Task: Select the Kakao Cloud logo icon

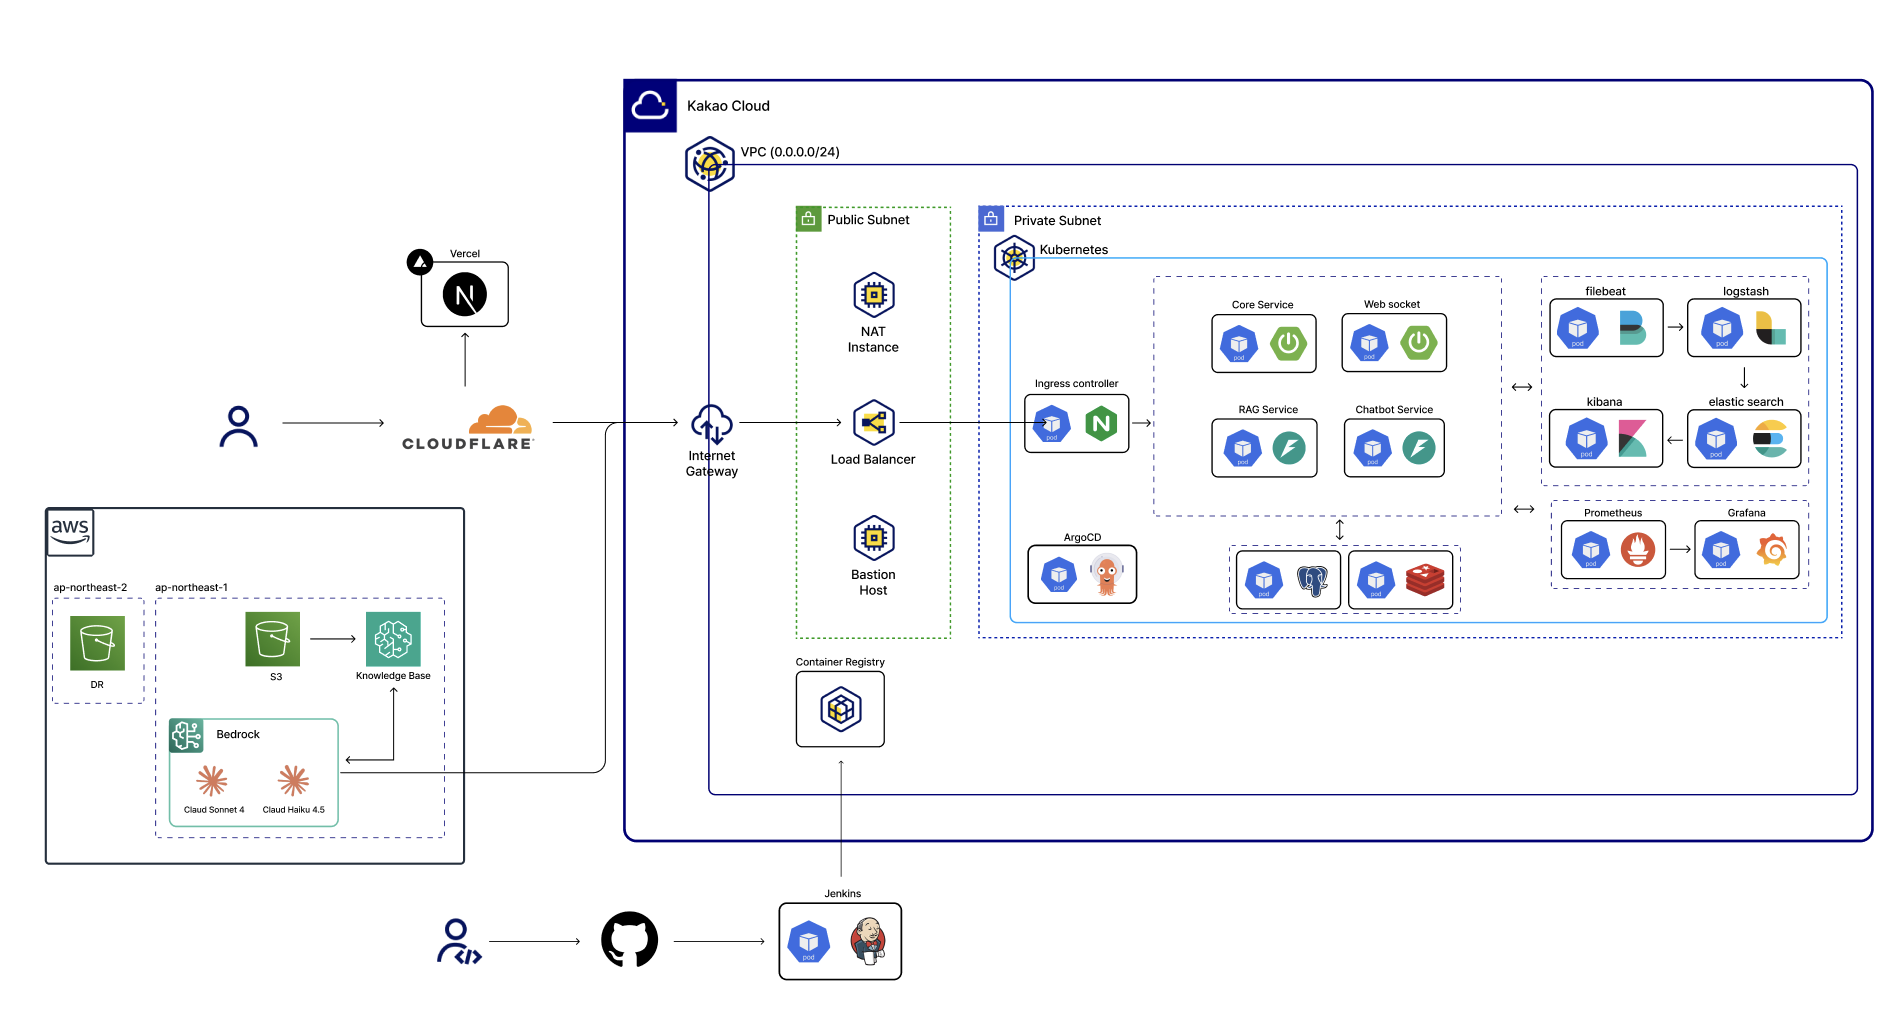Action: click(x=650, y=106)
